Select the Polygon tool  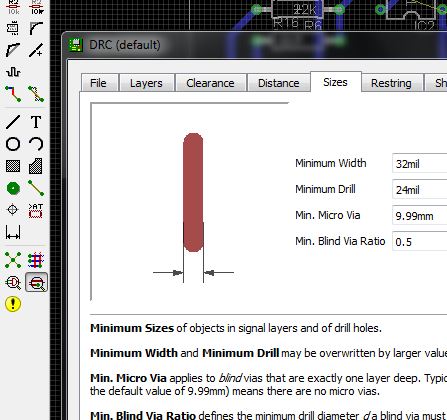[36, 166]
